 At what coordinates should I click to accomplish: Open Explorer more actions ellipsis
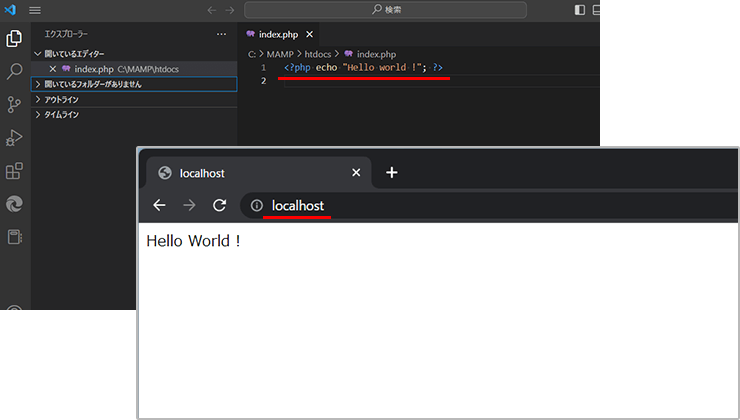pyautogui.click(x=221, y=34)
